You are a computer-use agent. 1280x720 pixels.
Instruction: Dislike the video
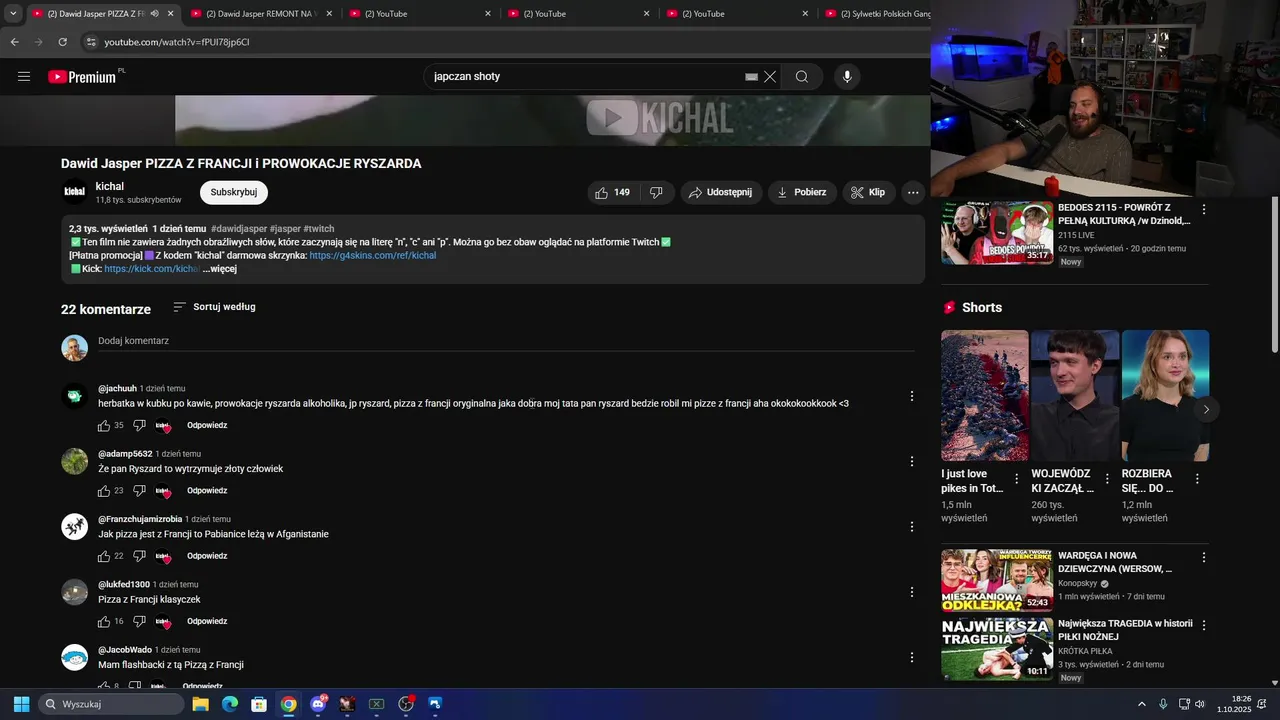(657, 192)
